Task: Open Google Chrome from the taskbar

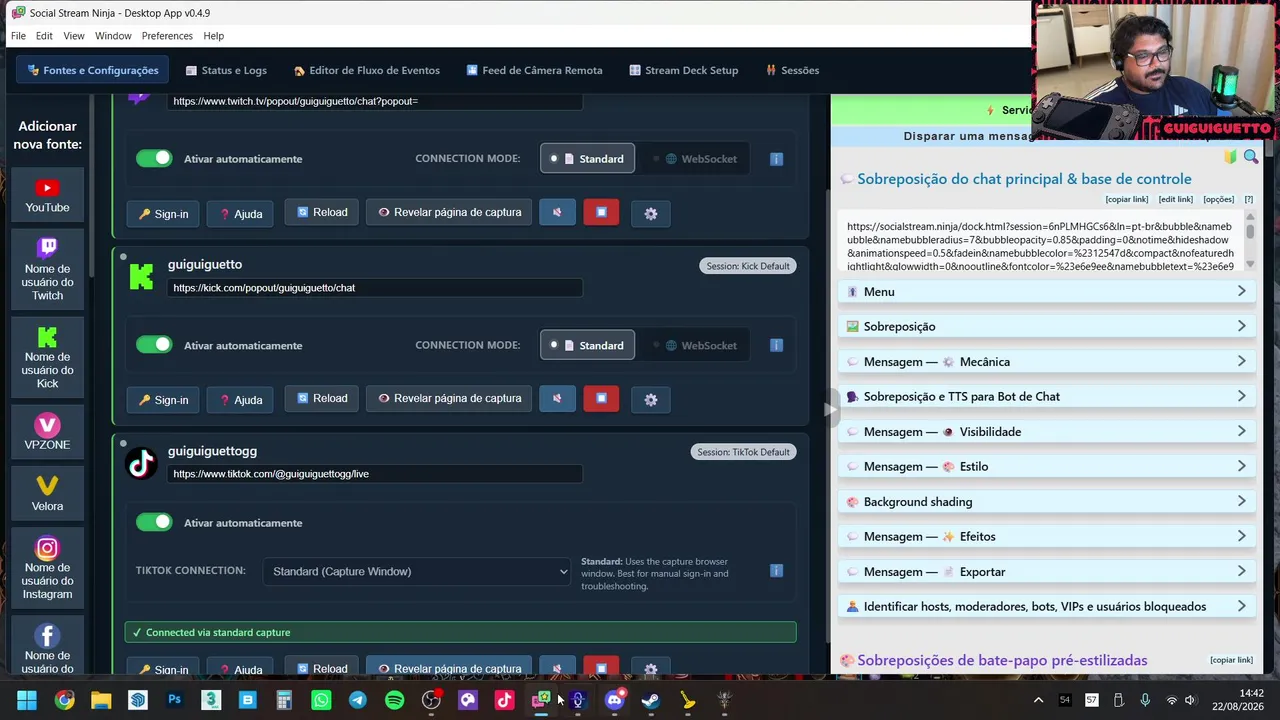Action: (64, 700)
